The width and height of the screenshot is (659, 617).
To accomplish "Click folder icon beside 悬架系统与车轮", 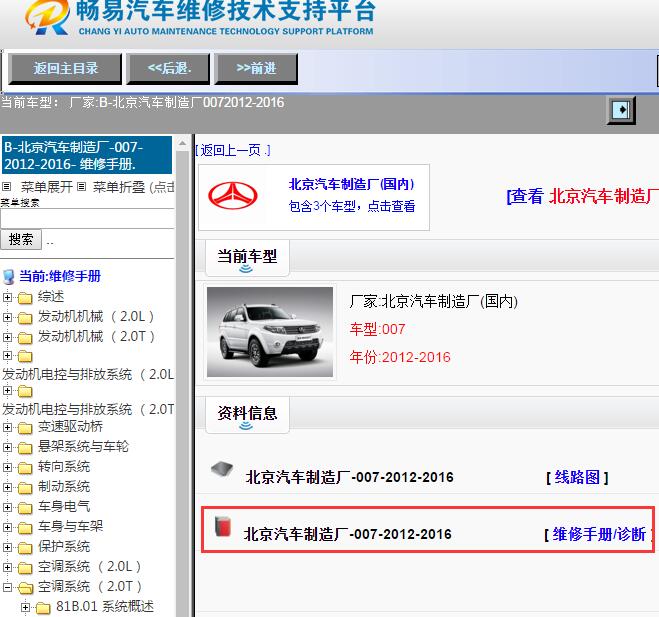I will pyautogui.click(x=25, y=448).
